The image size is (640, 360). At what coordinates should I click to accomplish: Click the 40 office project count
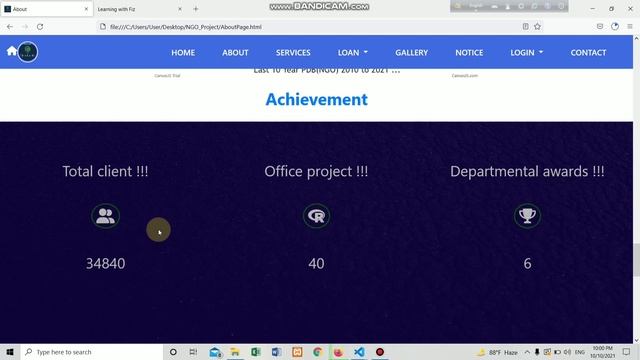pyautogui.click(x=316, y=263)
